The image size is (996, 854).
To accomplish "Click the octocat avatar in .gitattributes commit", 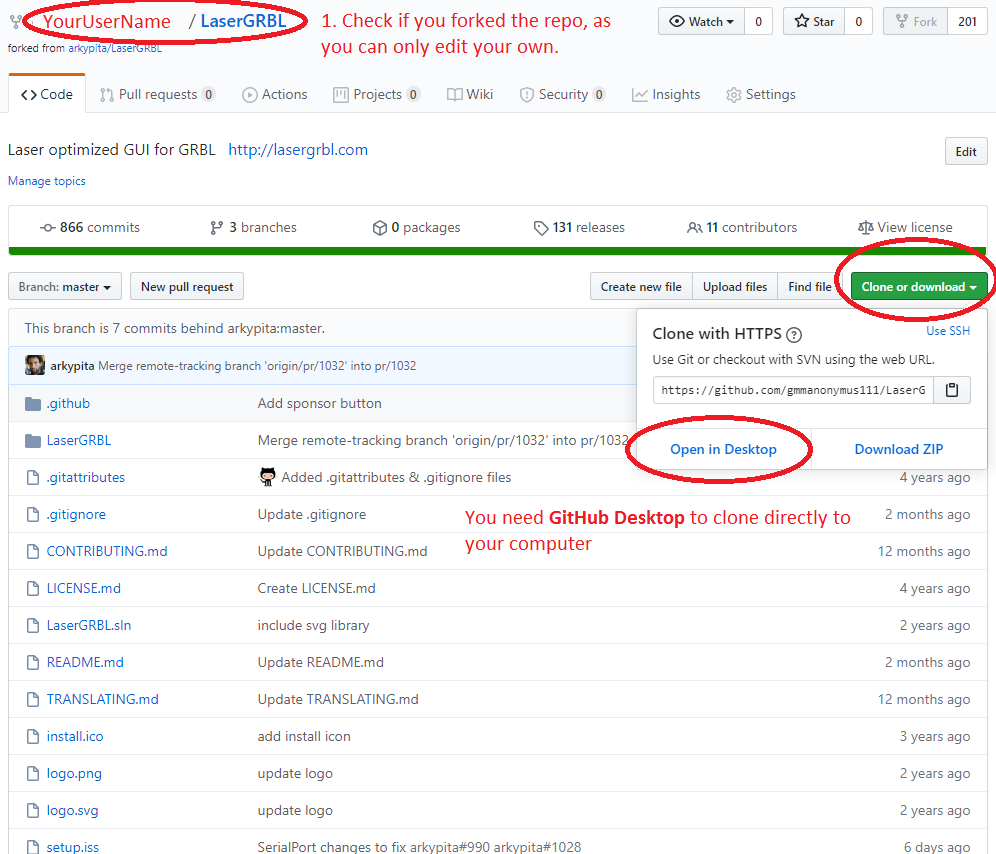I will point(268,477).
